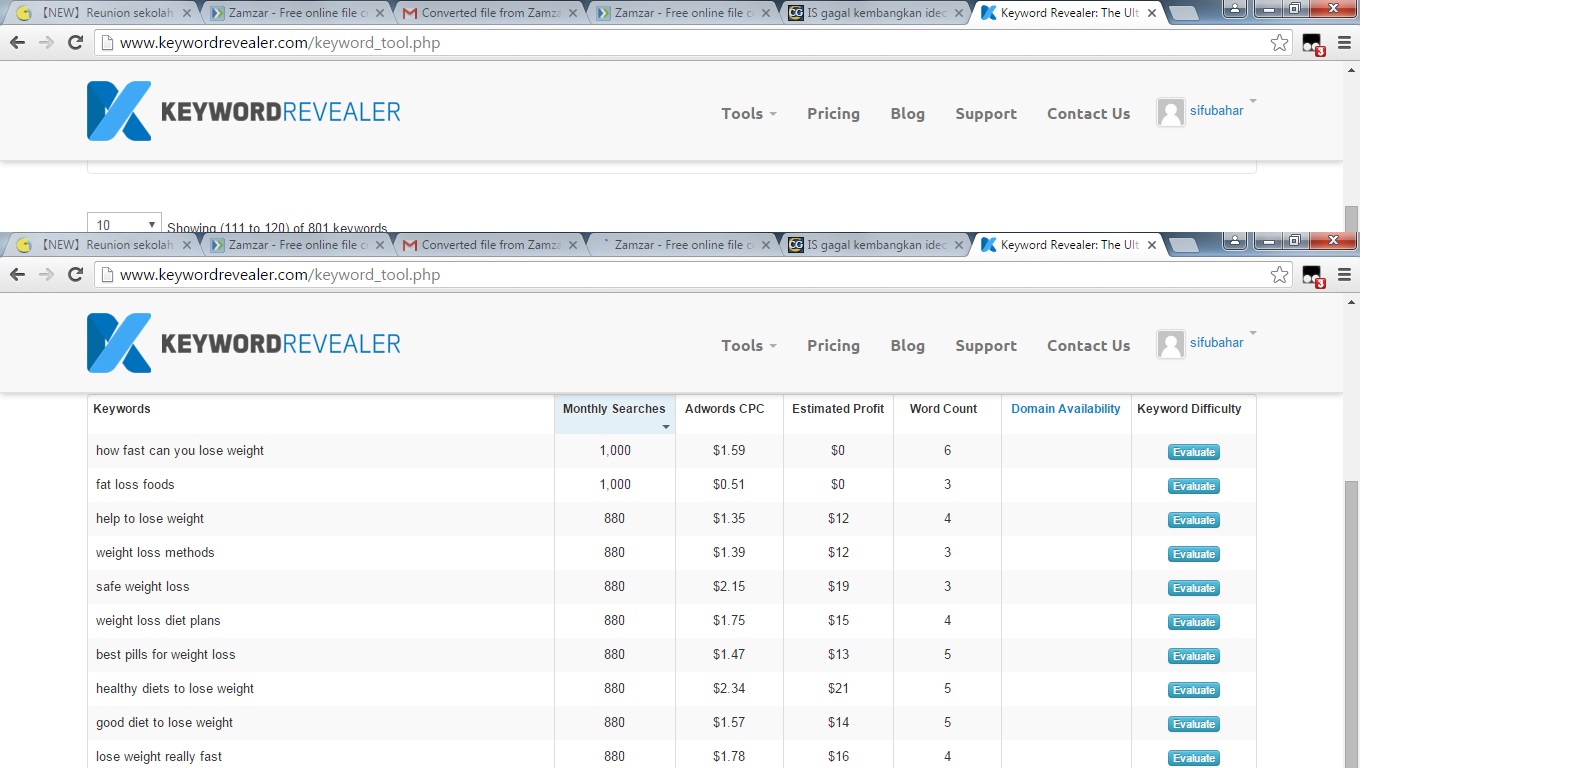
Task: Click extension icon with badge in bottom window
Action: (1313, 276)
